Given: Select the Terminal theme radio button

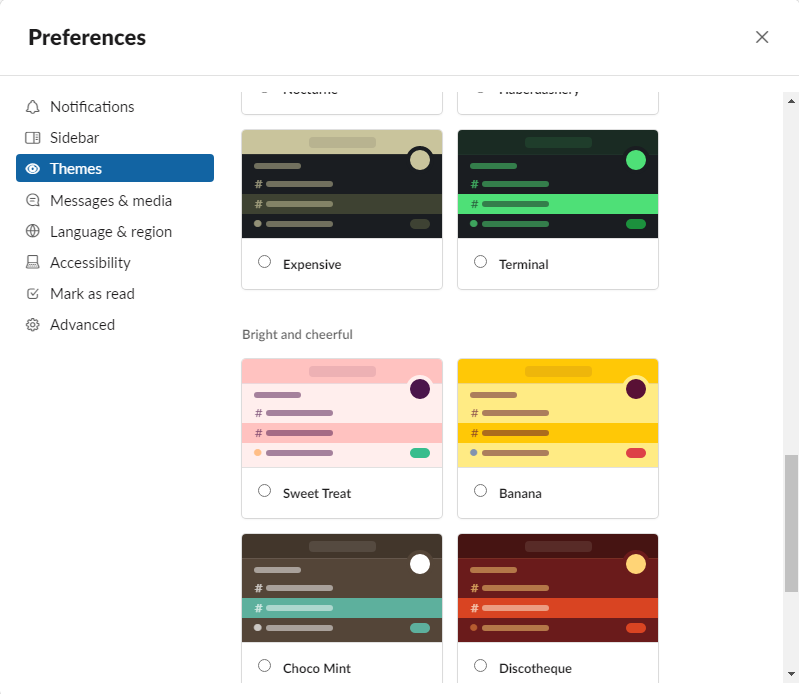Looking at the screenshot, I should point(480,262).
